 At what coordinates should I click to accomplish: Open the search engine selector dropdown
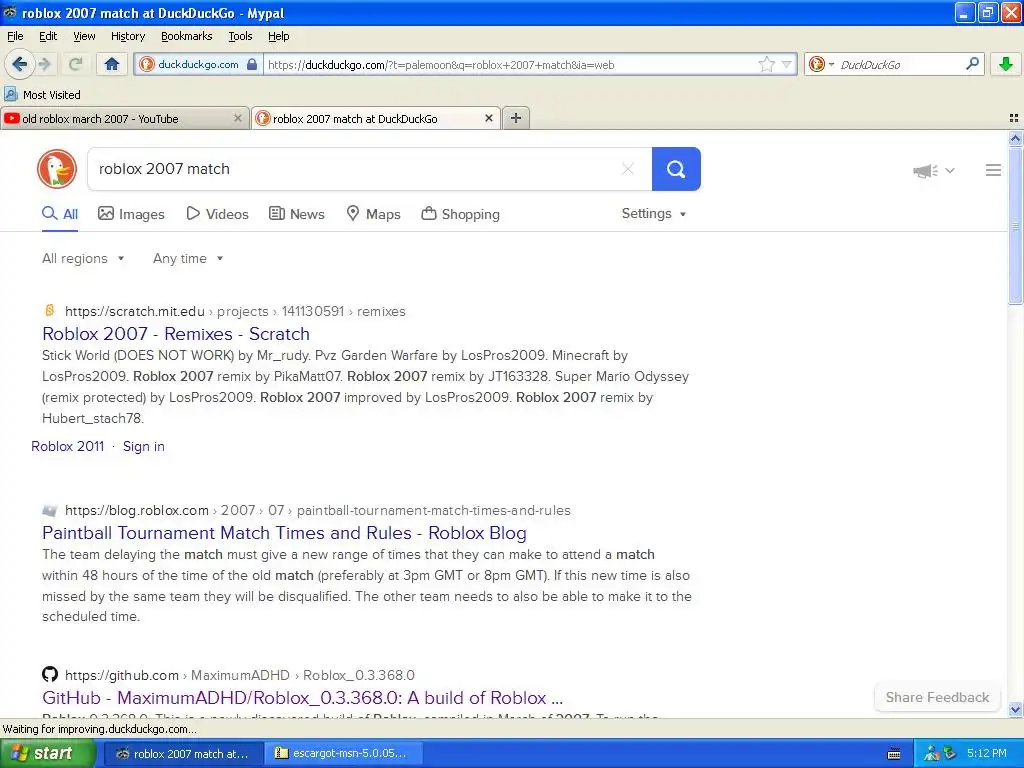pyautogui.click(x=821, y=64)
